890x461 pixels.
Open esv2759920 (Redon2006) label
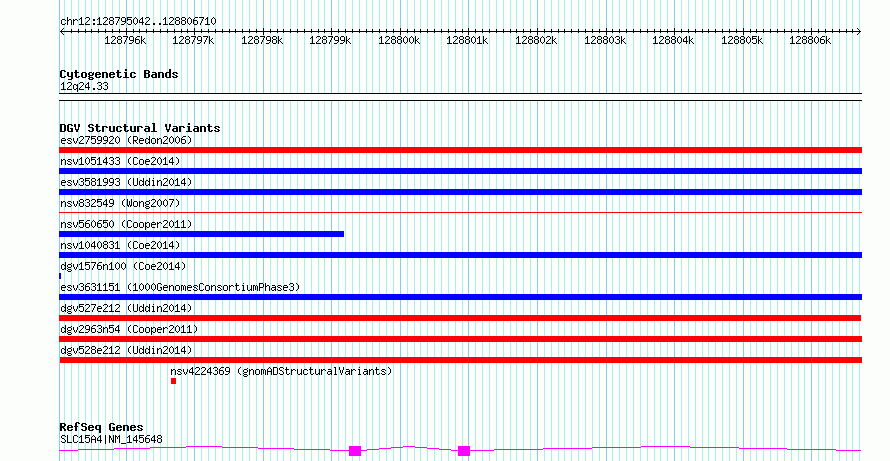(x=126, y=140)
